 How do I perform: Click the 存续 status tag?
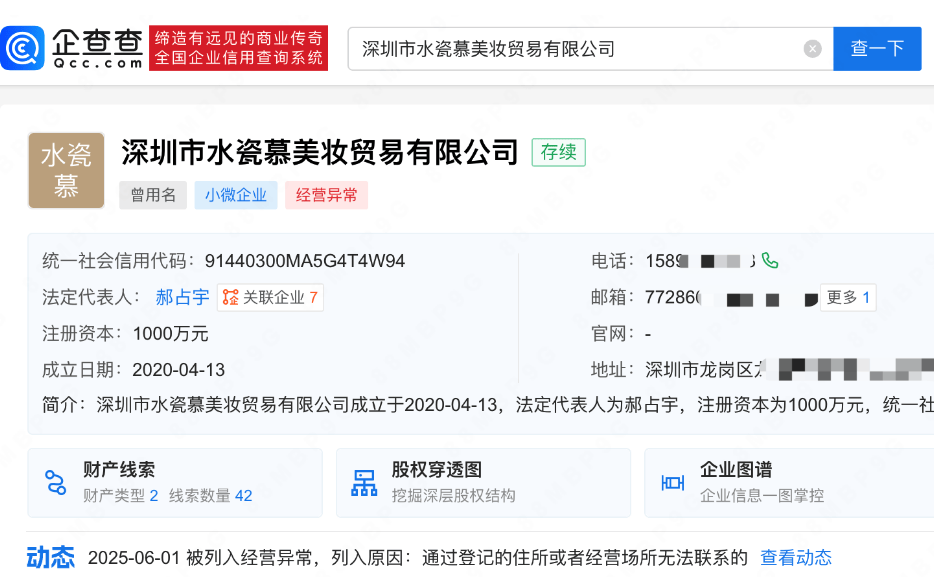pos(558,152)
